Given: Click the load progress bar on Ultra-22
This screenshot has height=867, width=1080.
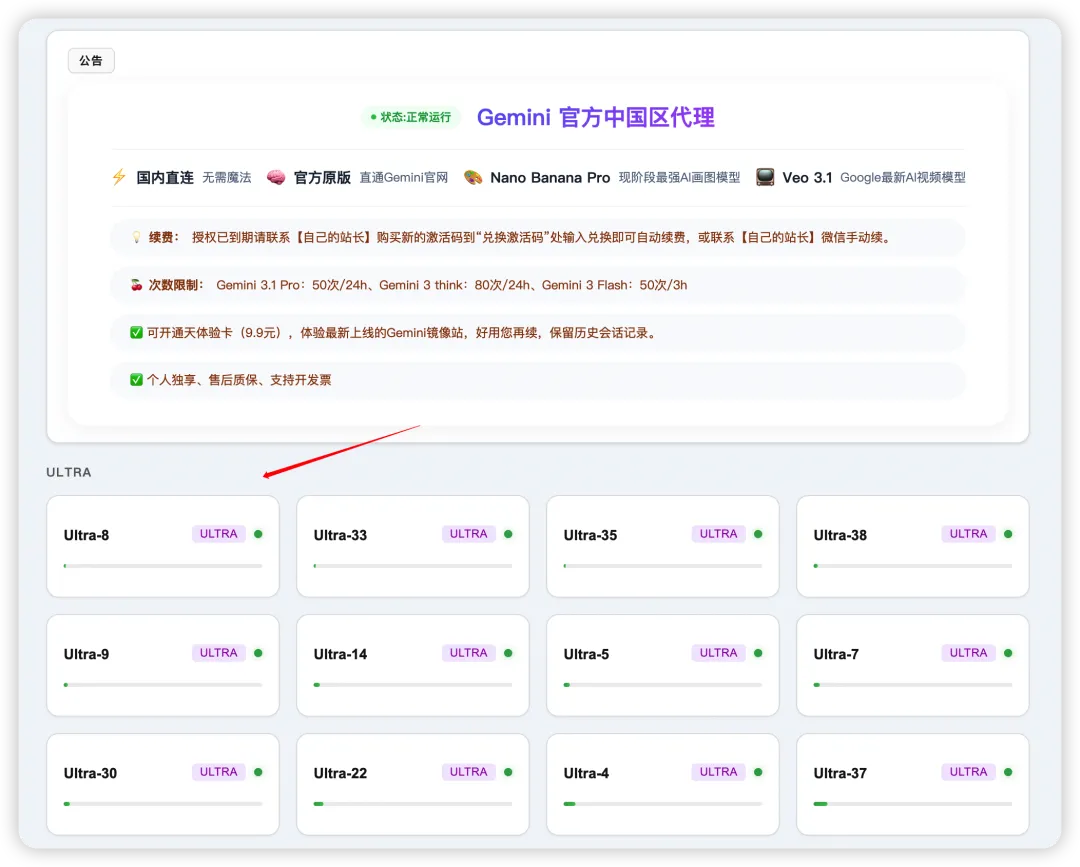Looking at the screenshot, I should 413,804.
